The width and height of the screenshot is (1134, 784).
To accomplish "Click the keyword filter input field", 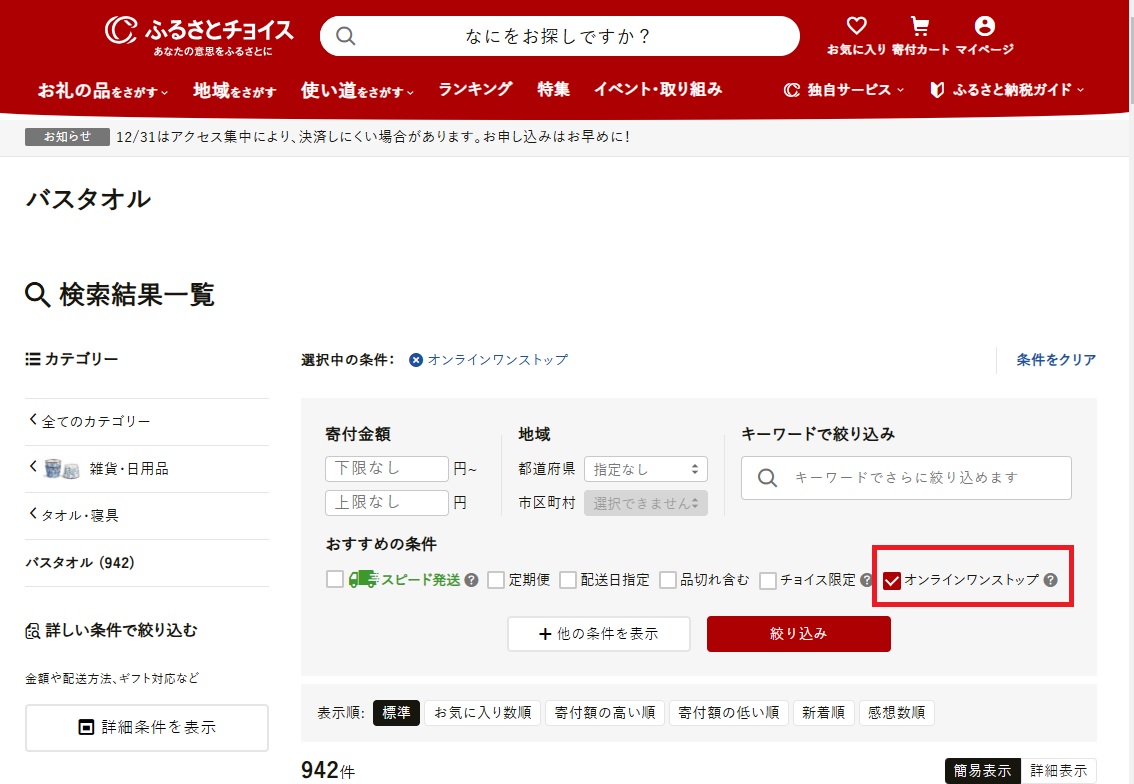I will pyautogui.click(x=905, y=478).
